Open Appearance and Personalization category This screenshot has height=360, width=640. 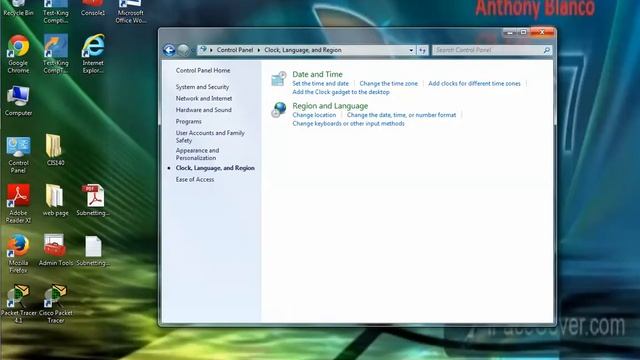pyautogui.click(x=197, y=154)
